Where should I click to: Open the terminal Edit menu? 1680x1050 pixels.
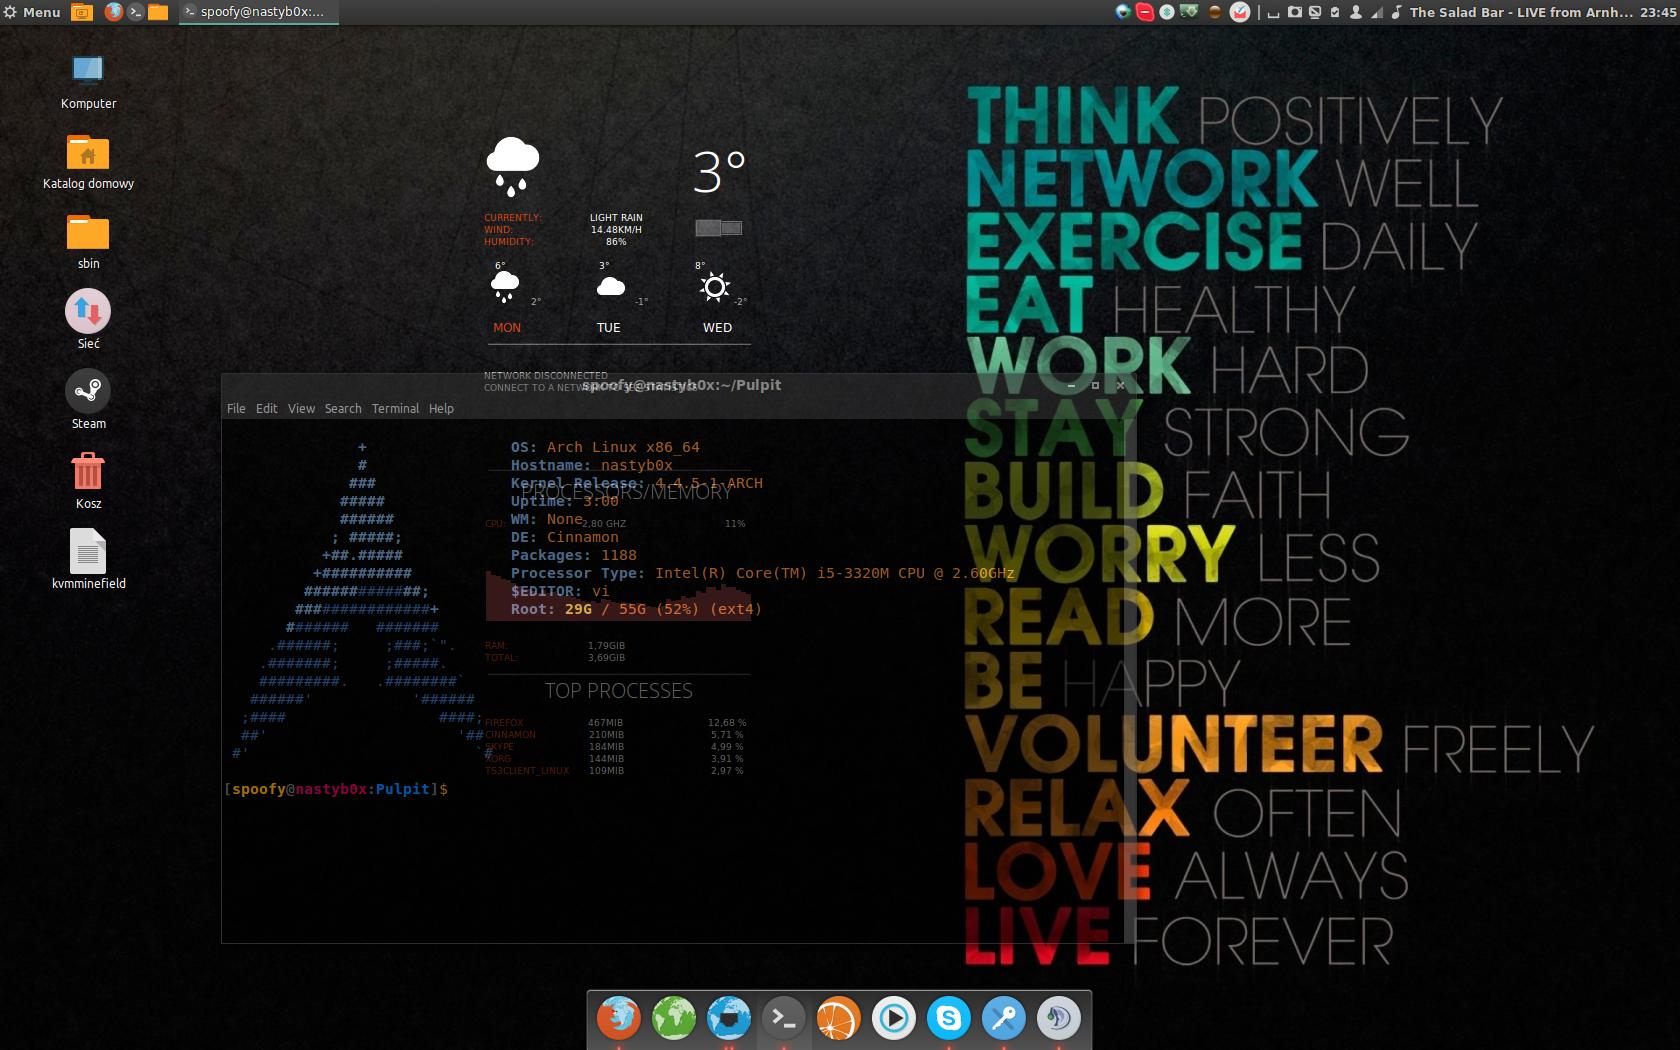266,408
